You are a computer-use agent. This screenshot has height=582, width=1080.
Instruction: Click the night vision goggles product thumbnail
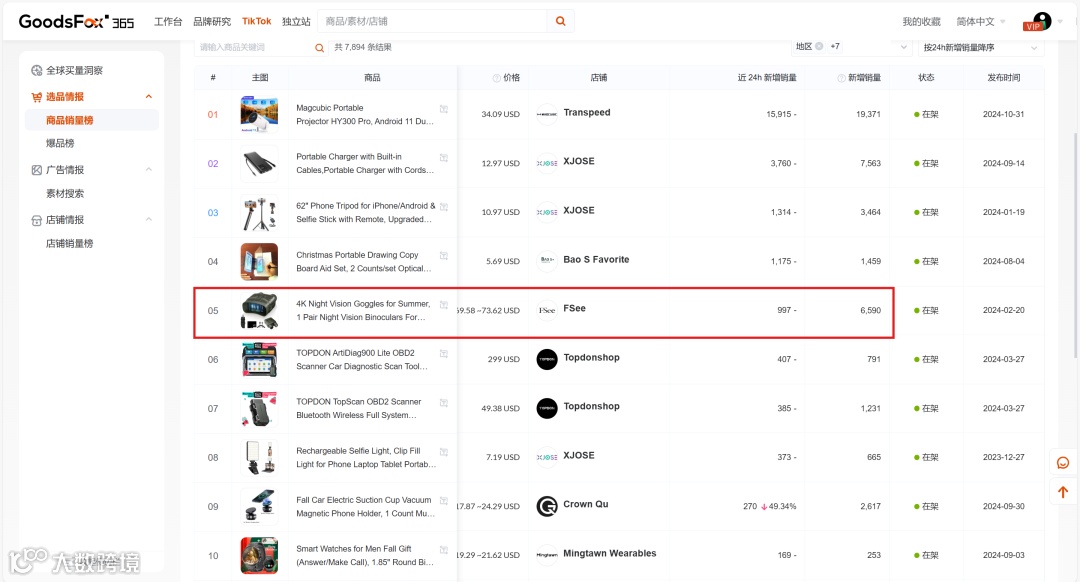(259, 310)
